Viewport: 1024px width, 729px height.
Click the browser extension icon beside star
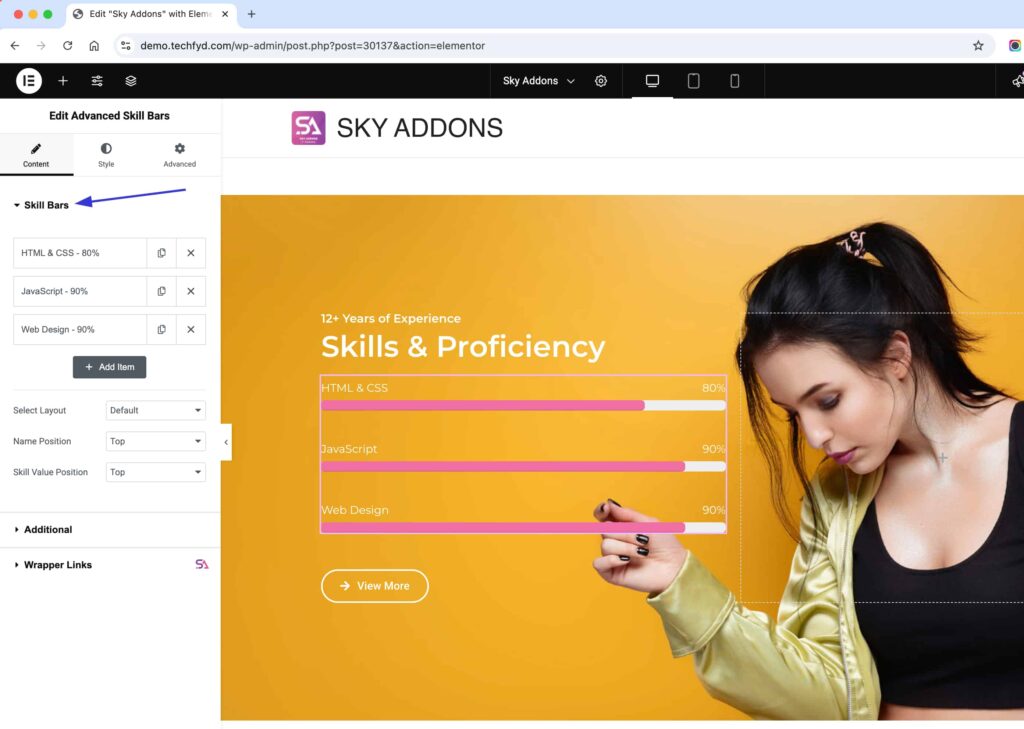(1015, 46)
